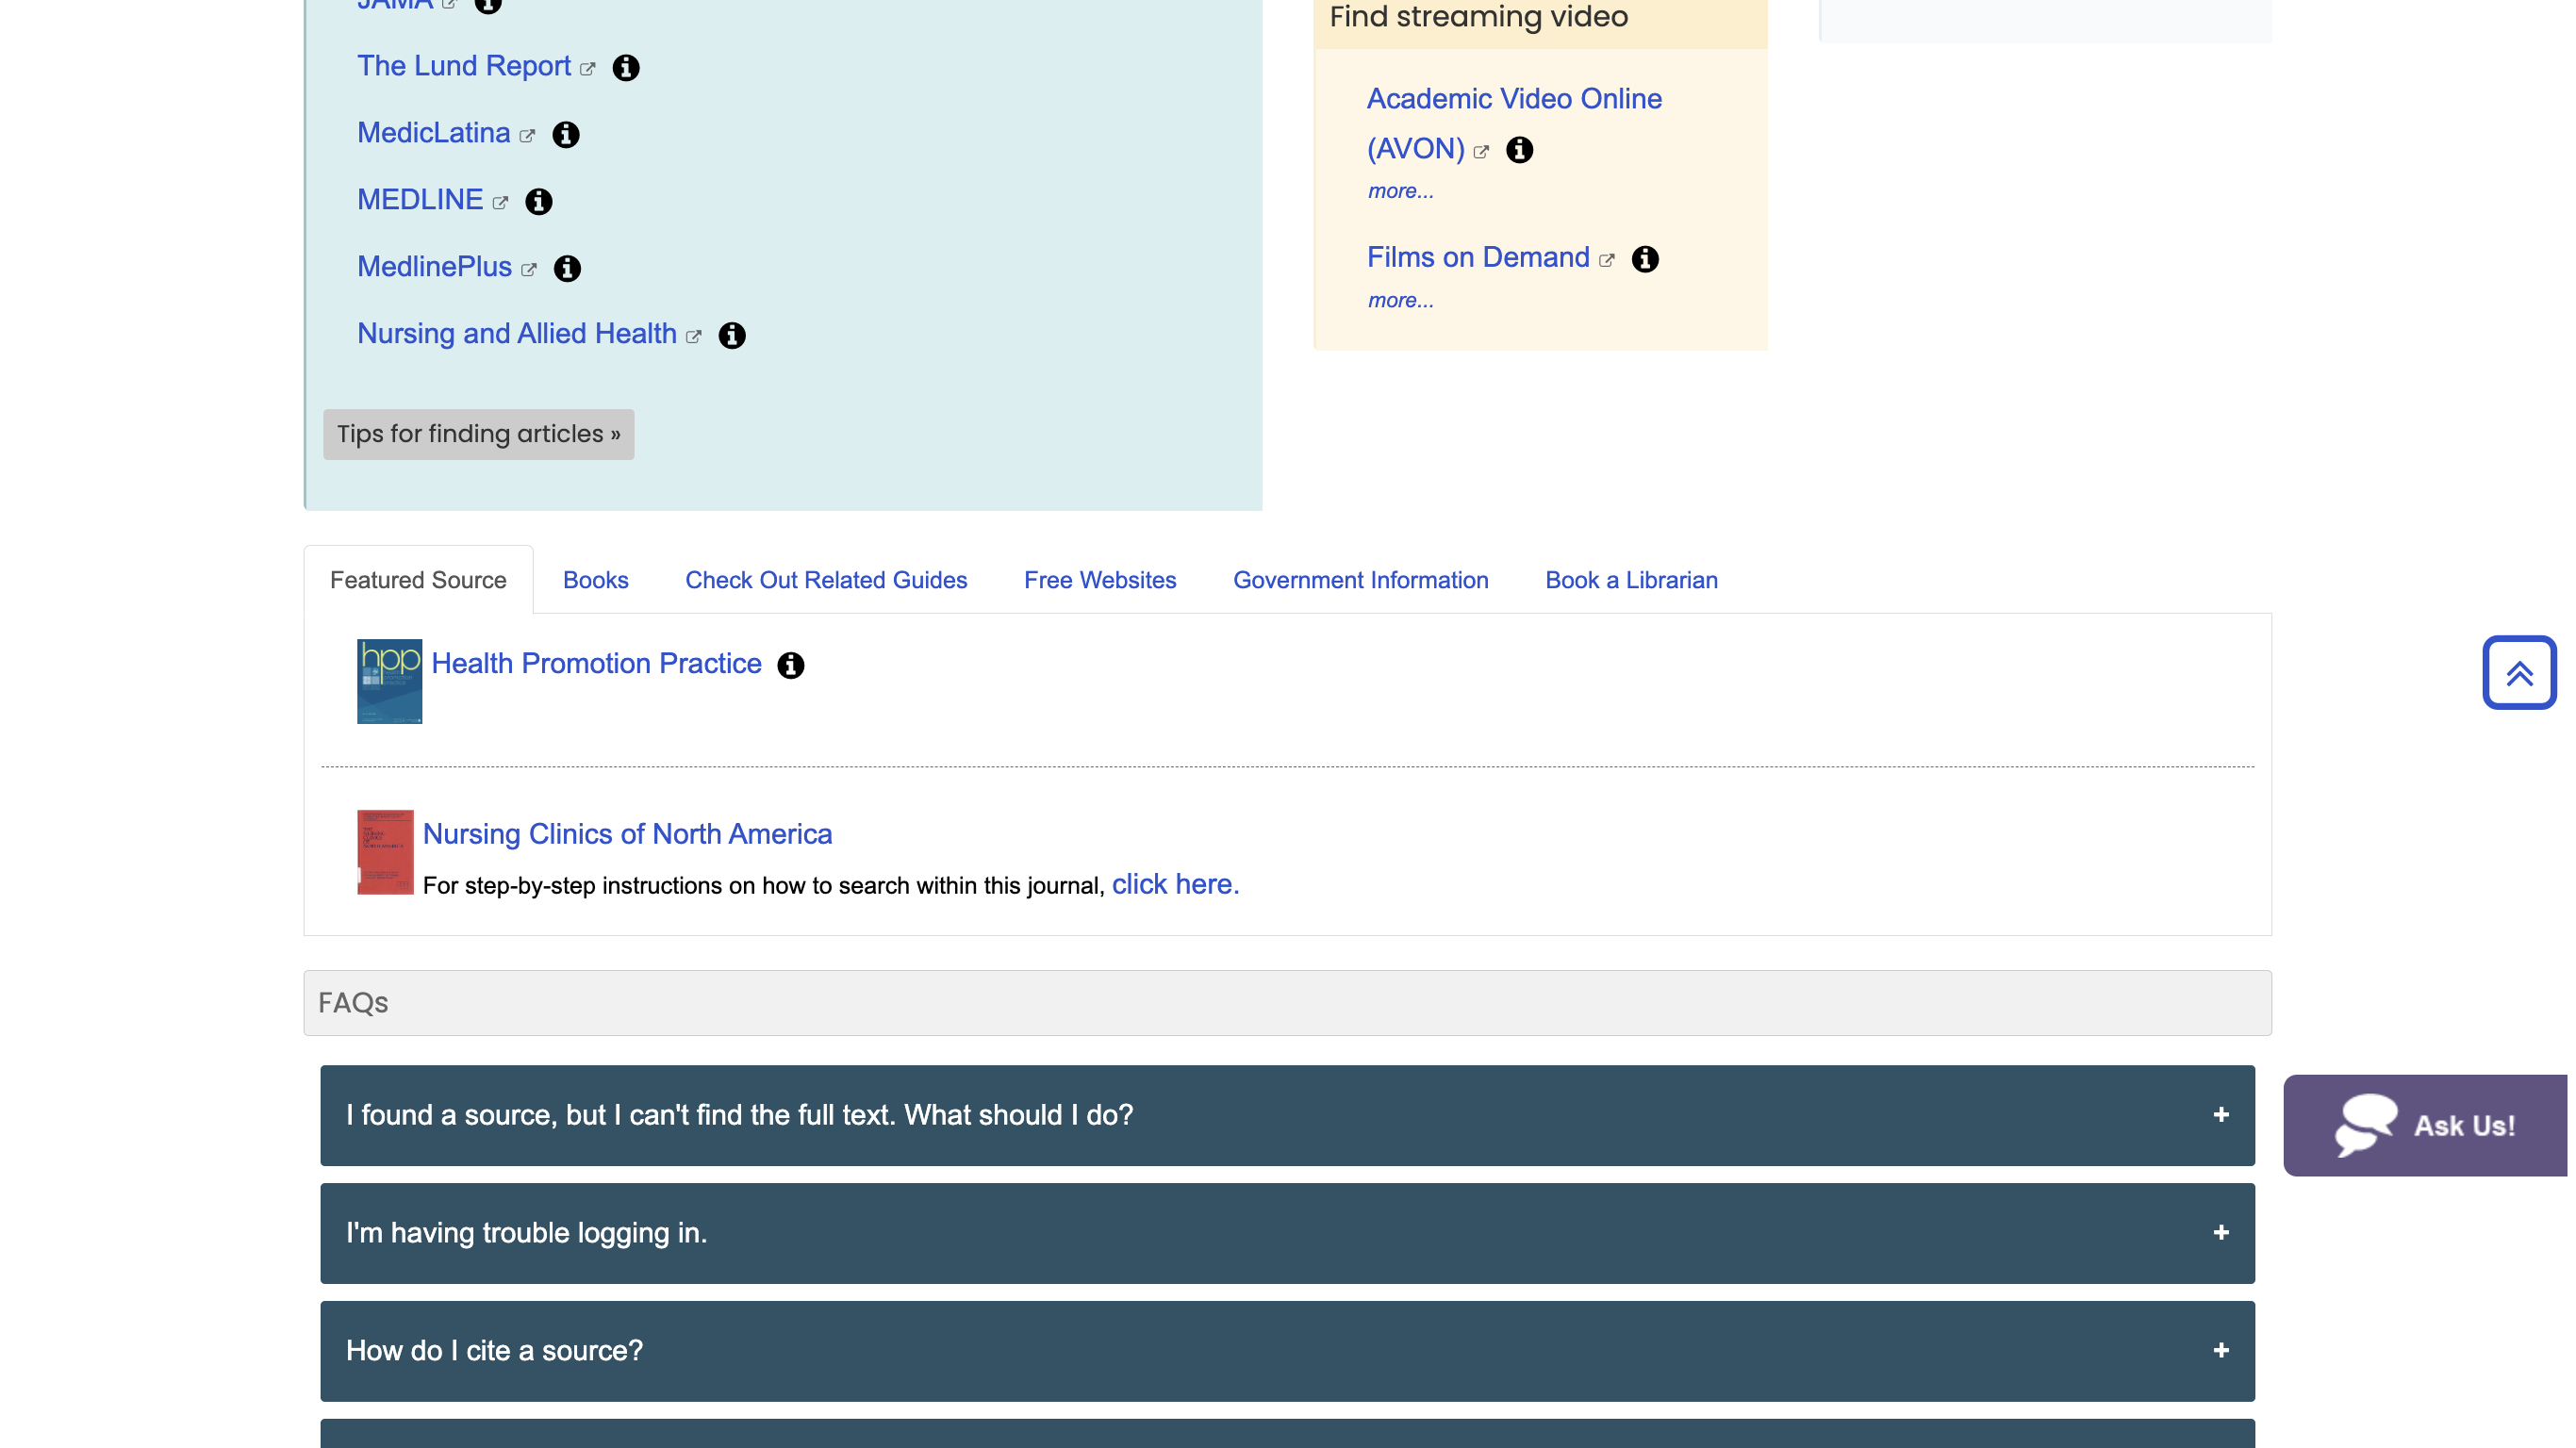Click the info icon next to Nursing and Allied Health
2576x1448 pixels.
coord(731,333)
